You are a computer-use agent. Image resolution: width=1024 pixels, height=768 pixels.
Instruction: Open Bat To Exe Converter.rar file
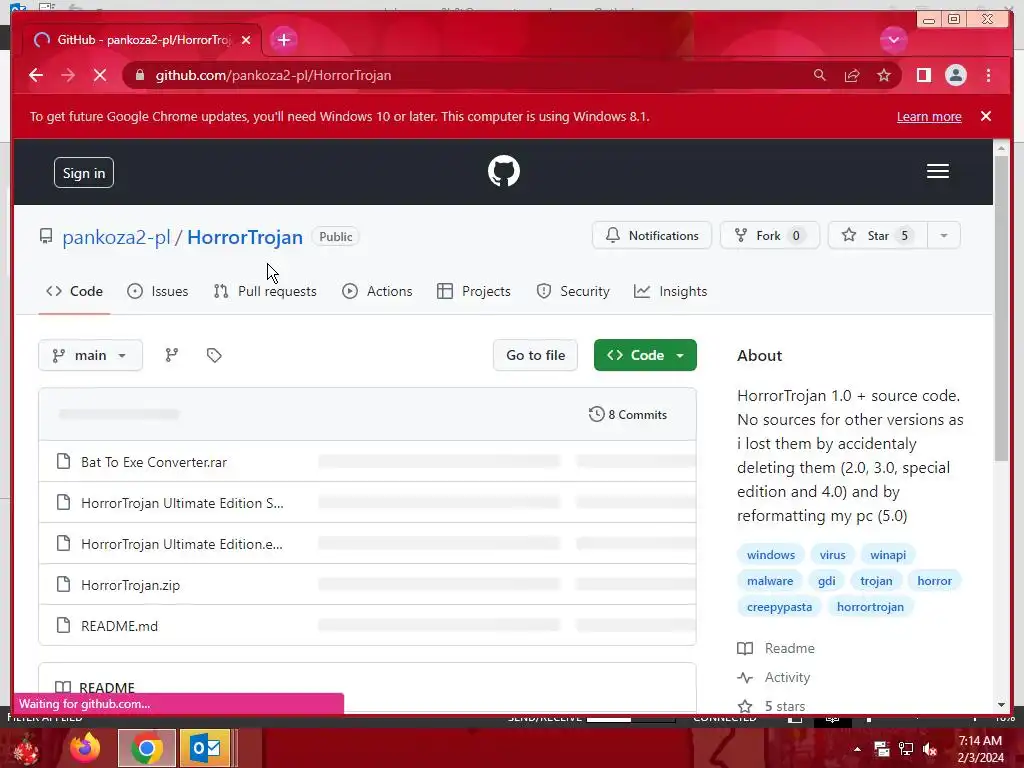pos(154,462)
